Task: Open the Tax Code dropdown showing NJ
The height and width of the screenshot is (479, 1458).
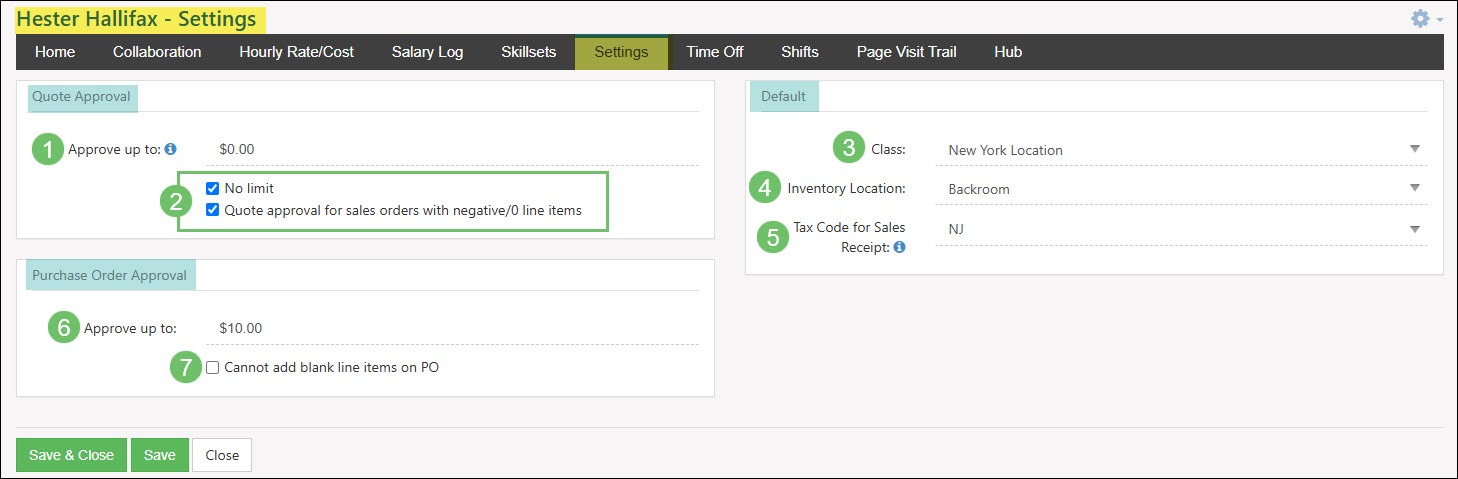Action: click(1181, 229)
